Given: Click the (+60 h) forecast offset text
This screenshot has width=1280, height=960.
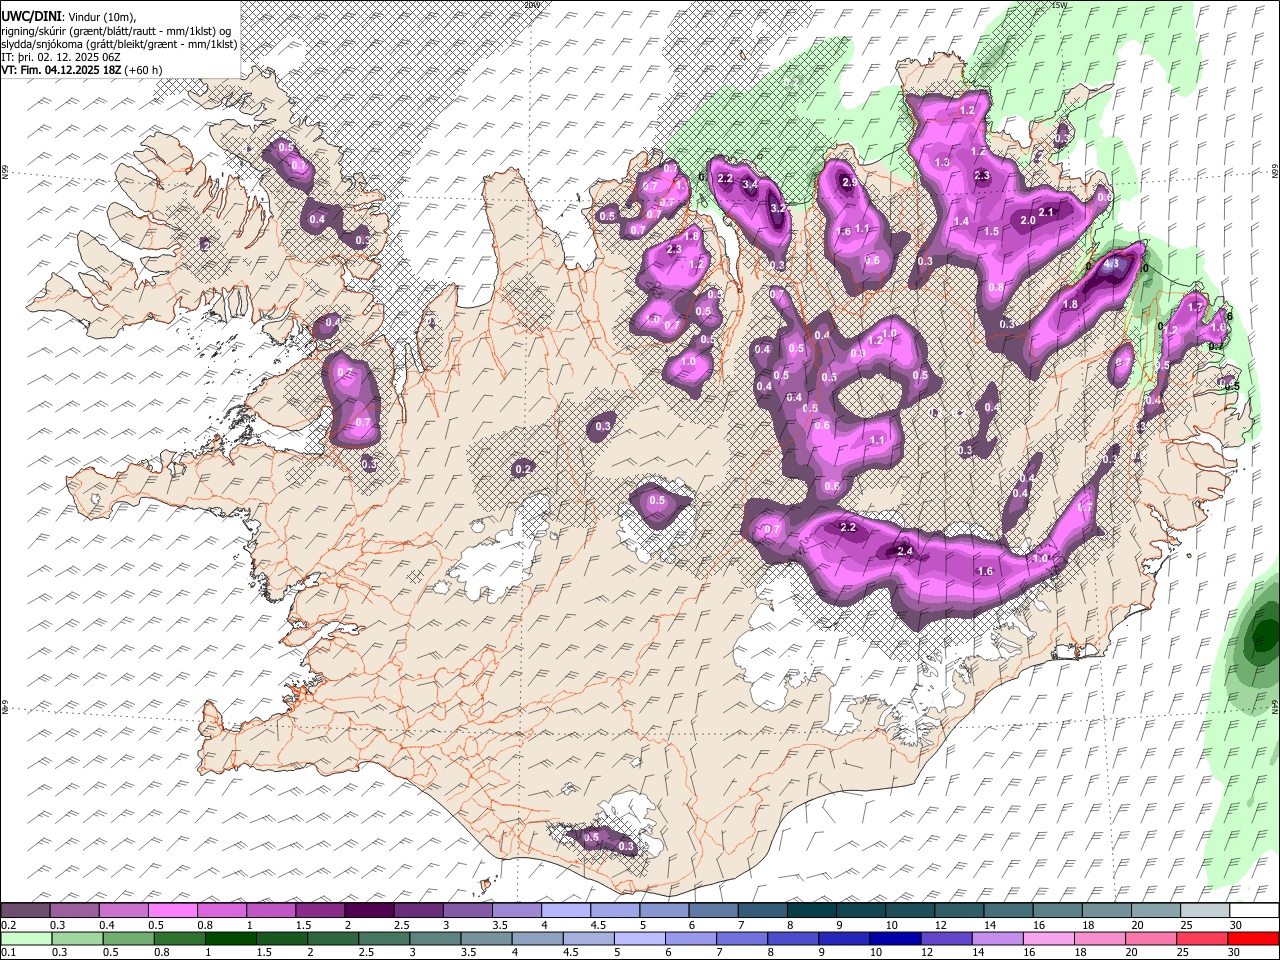Looking at the screenshot, I should pyautogui.click(x=144, y=70).
